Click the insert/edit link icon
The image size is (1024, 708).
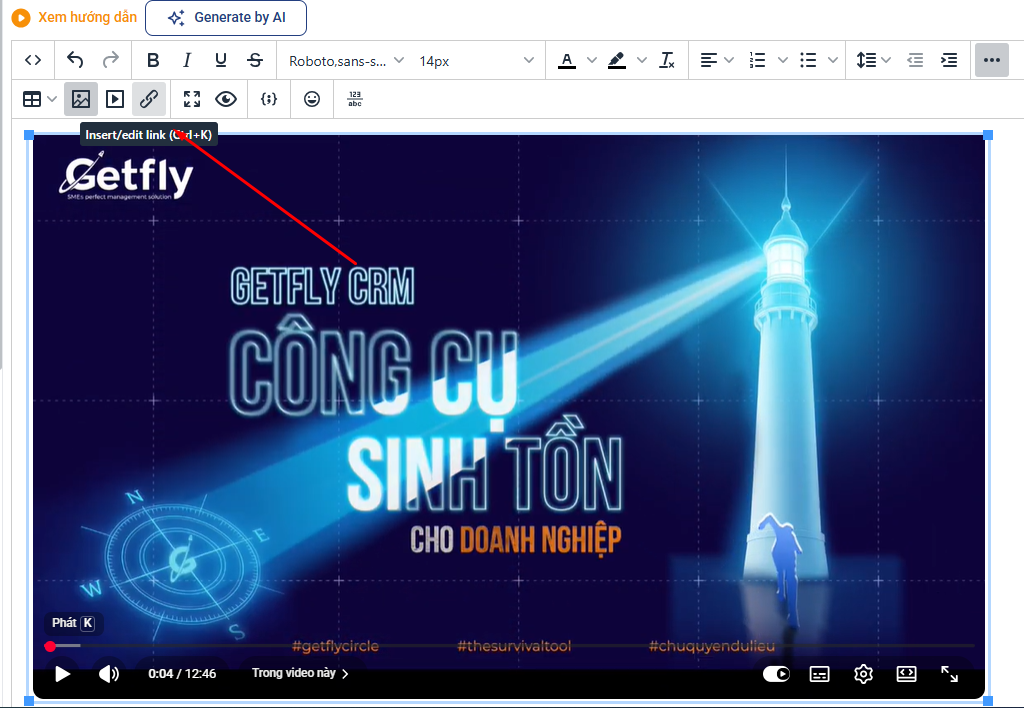149,99
